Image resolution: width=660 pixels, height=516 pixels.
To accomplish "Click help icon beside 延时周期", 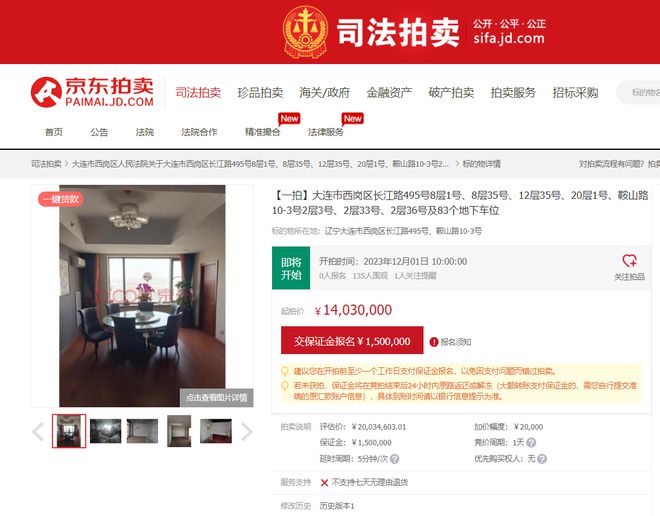I will click(x=394, y=459).
